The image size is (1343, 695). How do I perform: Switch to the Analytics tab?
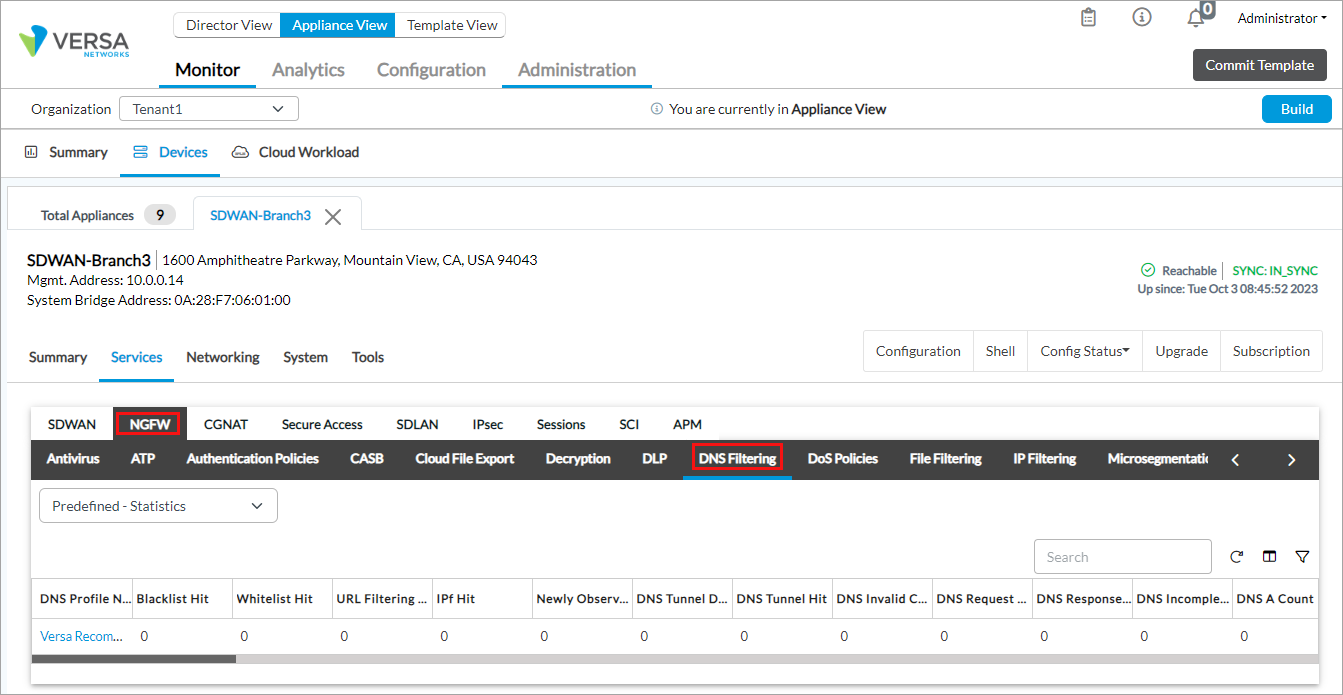click(x=308, y=70)
